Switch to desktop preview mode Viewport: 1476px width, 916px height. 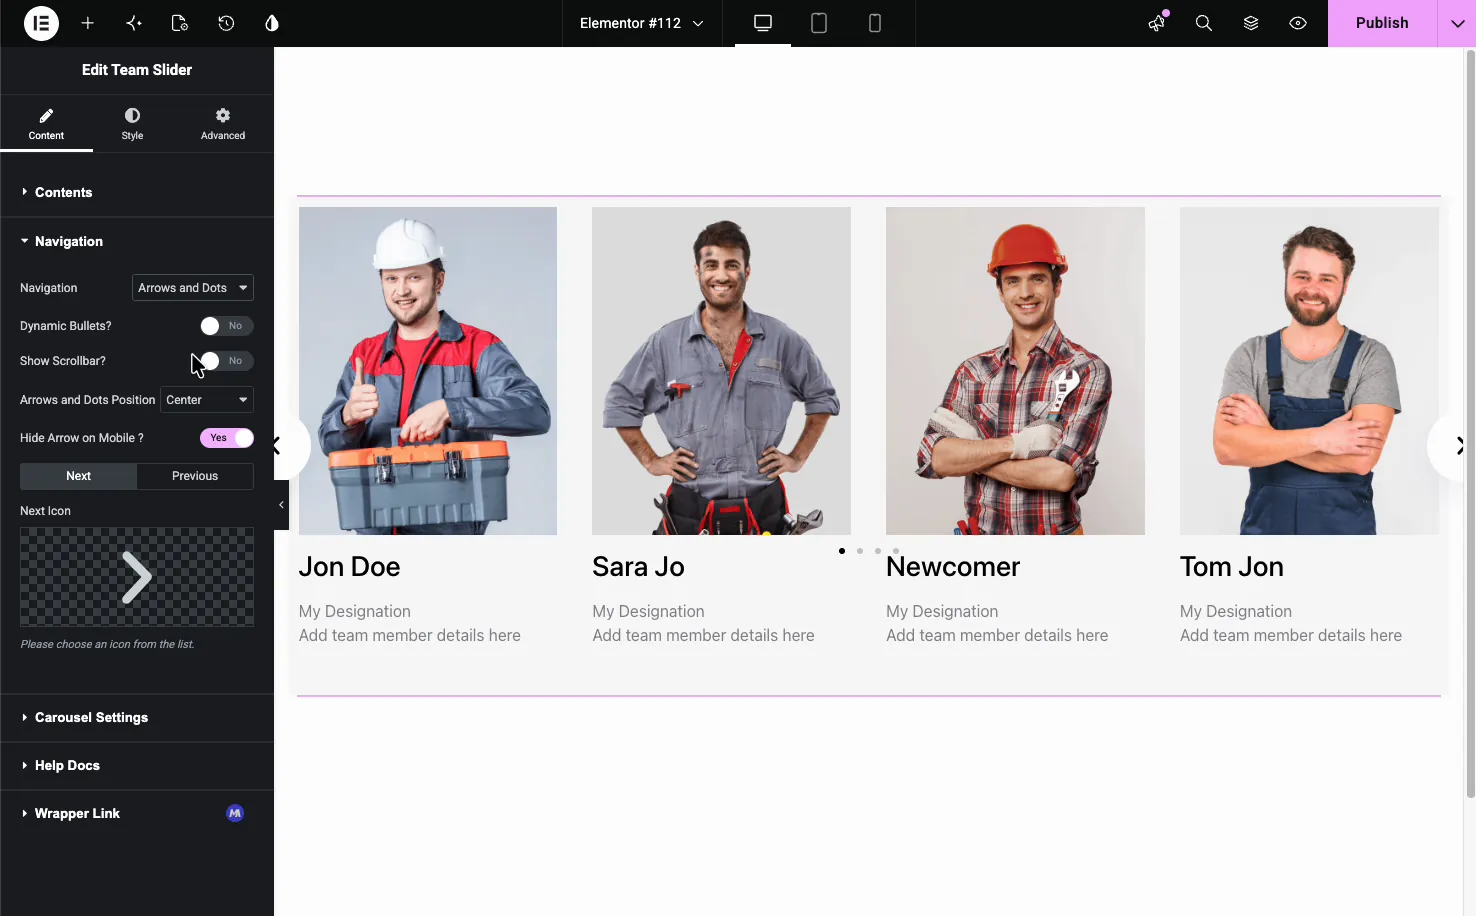pyautogui.click(x=763, y=23)
